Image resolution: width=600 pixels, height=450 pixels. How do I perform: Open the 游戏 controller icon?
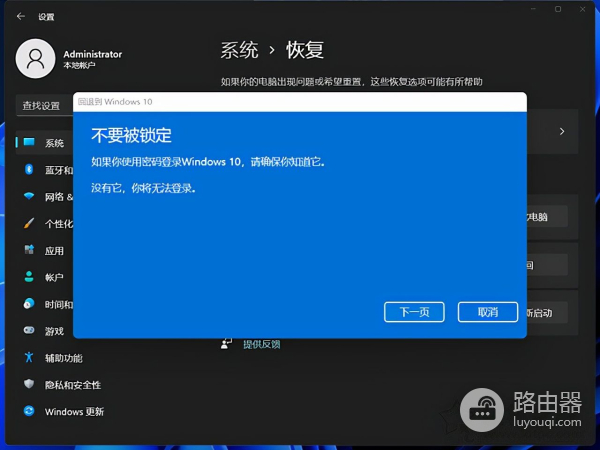(x=29, y=330)
